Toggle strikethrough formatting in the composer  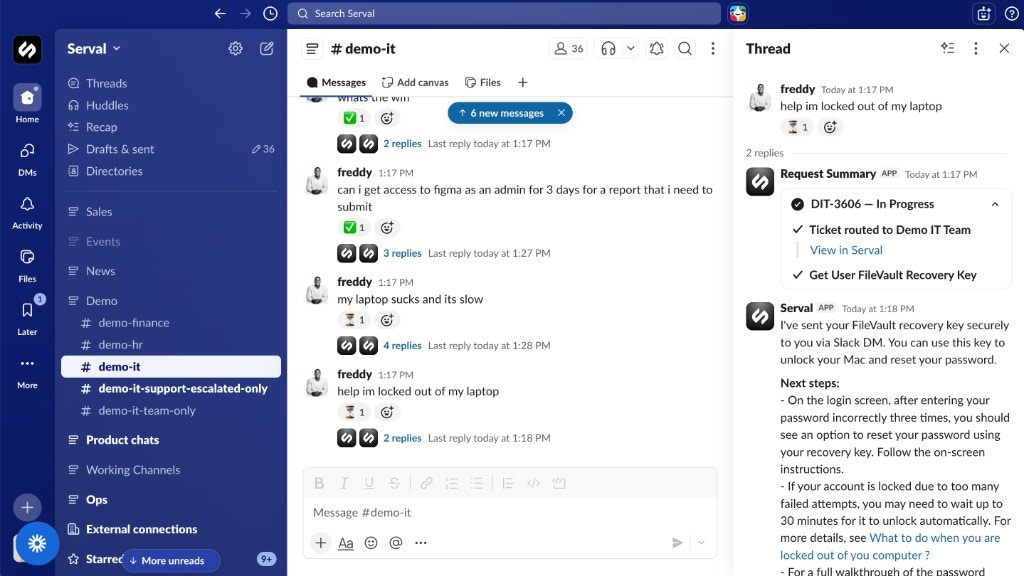point(394,483)
